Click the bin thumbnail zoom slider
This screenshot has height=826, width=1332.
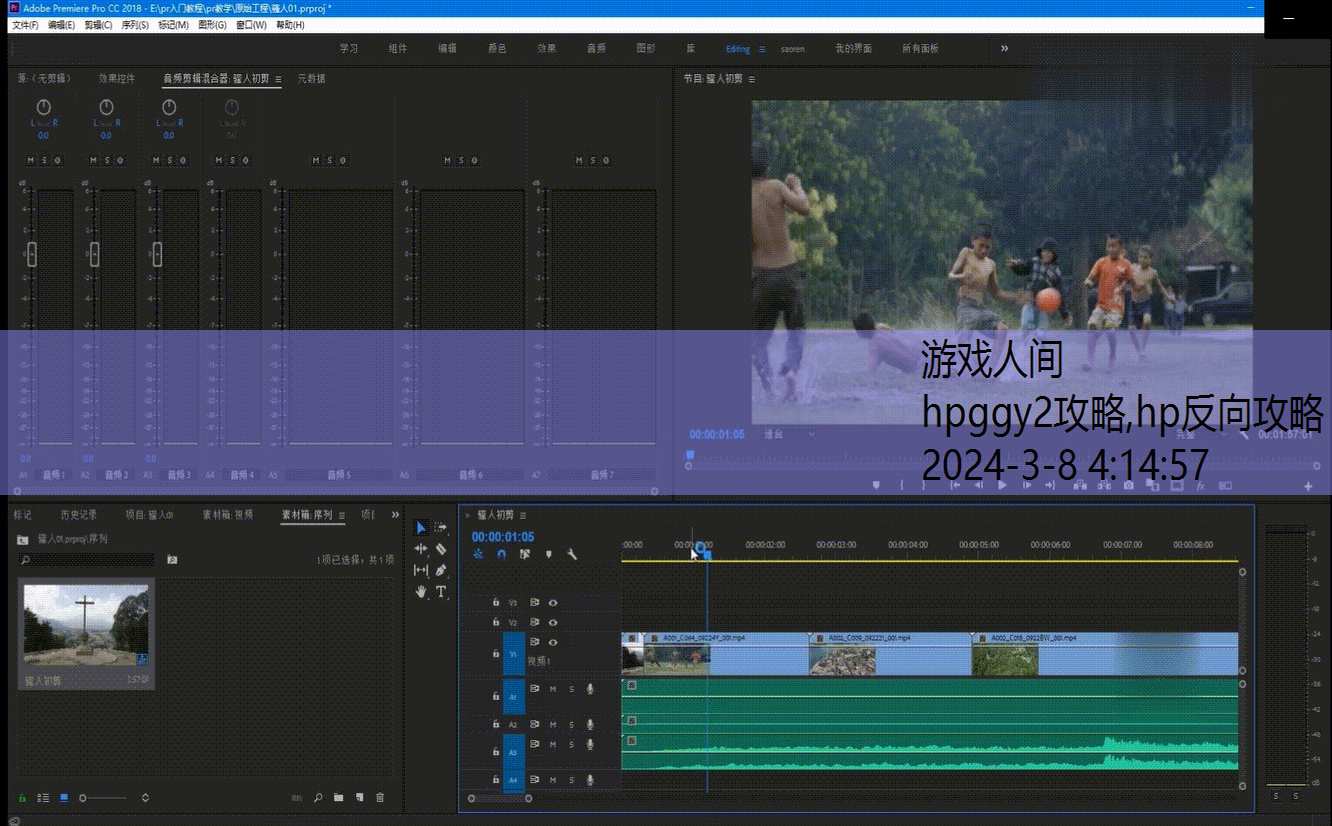103,797
